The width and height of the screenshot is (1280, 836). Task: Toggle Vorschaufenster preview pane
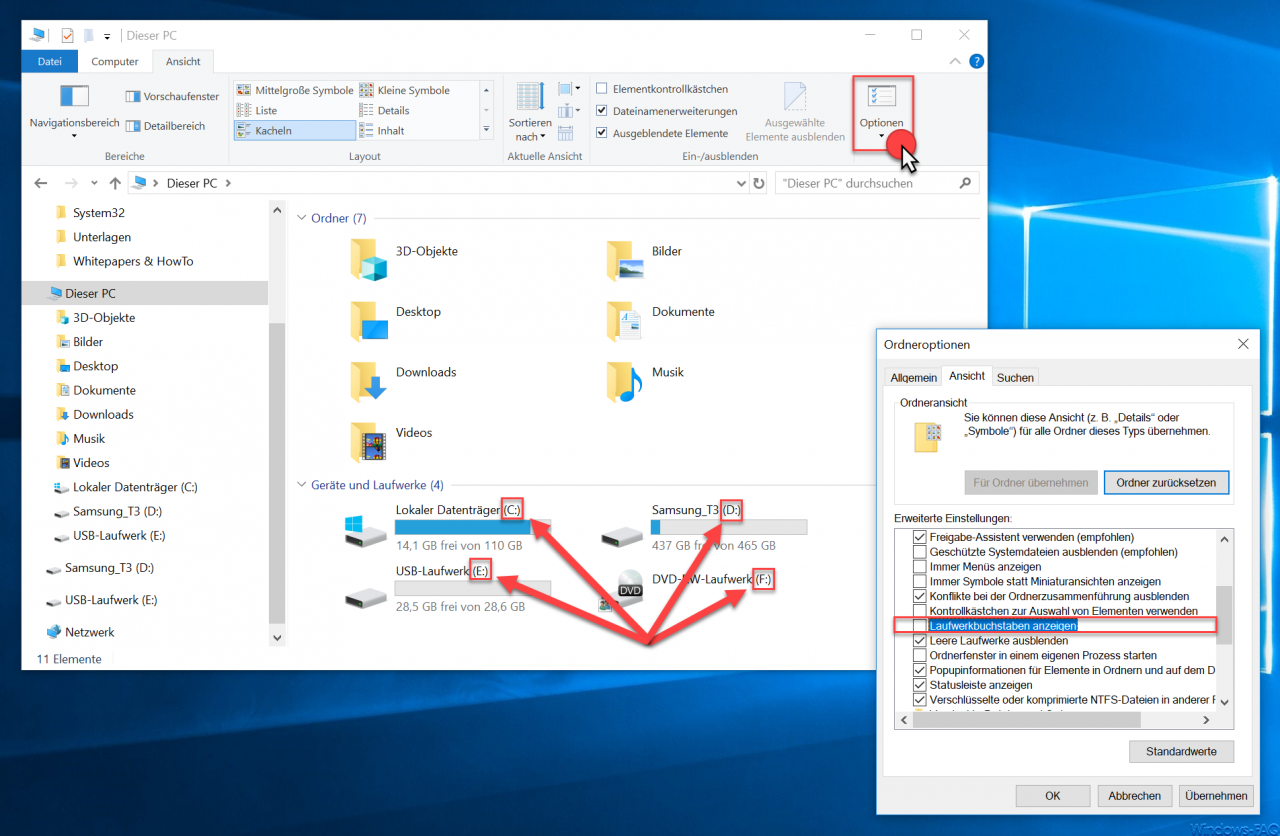click(x=172, y=97)
